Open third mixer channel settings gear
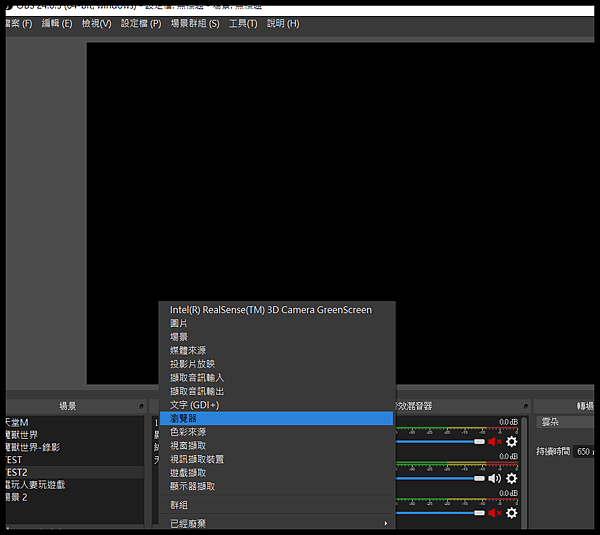Screen dimensions: 600x535 [x=512, y=513]
